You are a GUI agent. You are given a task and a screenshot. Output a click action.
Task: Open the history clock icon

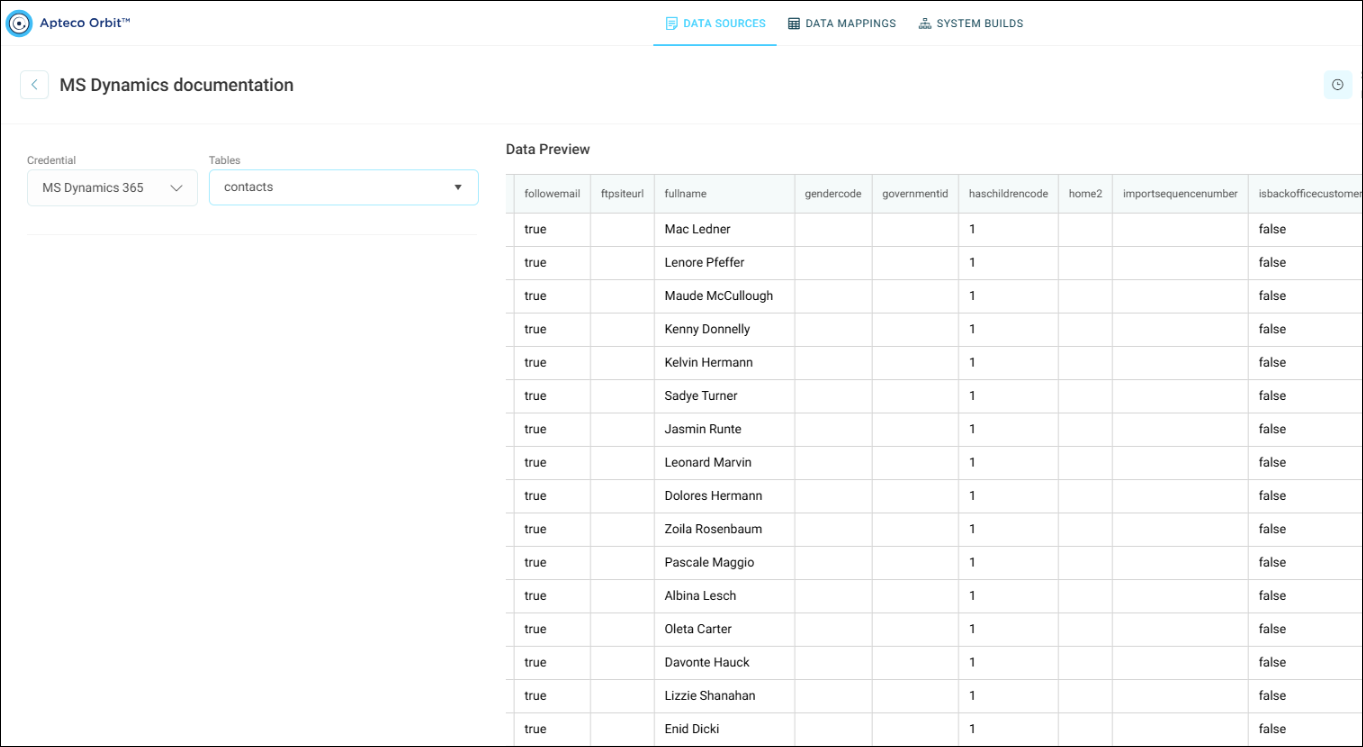[1337, 85]
